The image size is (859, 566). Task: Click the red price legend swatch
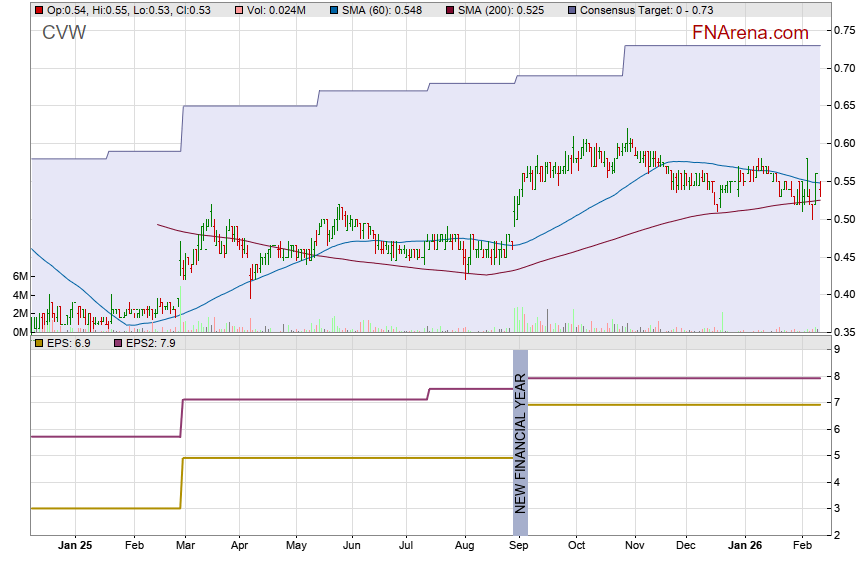(39, 10)
